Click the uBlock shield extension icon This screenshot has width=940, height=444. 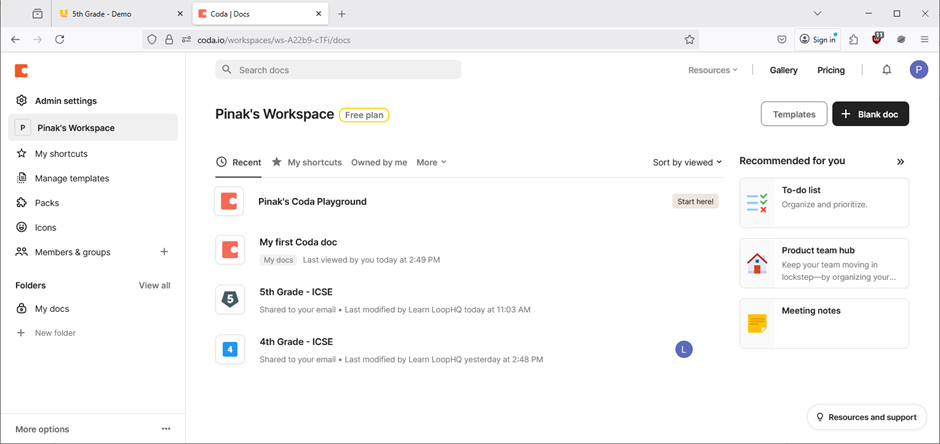tap(878, 38)
